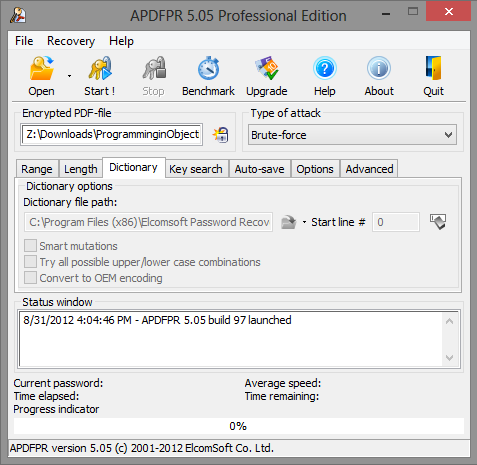This screenshot has width=477, height=465.
Task: Switch to the Range tab
Action: (37, 169)
